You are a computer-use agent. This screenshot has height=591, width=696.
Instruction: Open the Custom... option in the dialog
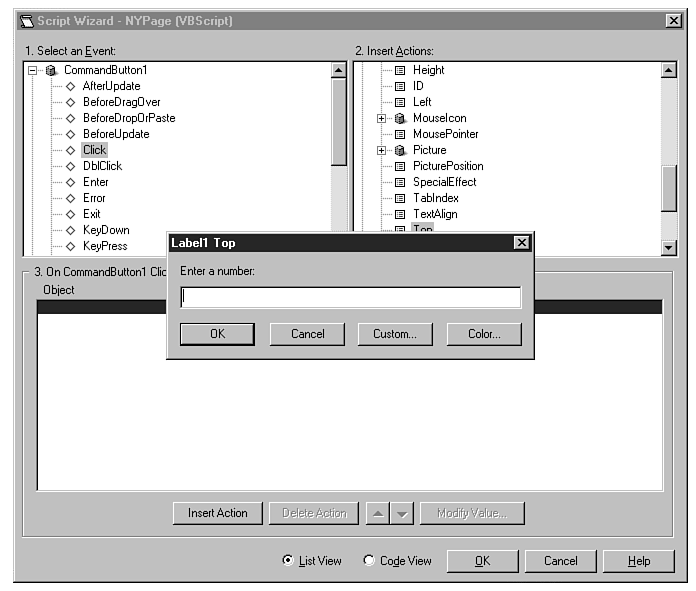click(394, 334)
